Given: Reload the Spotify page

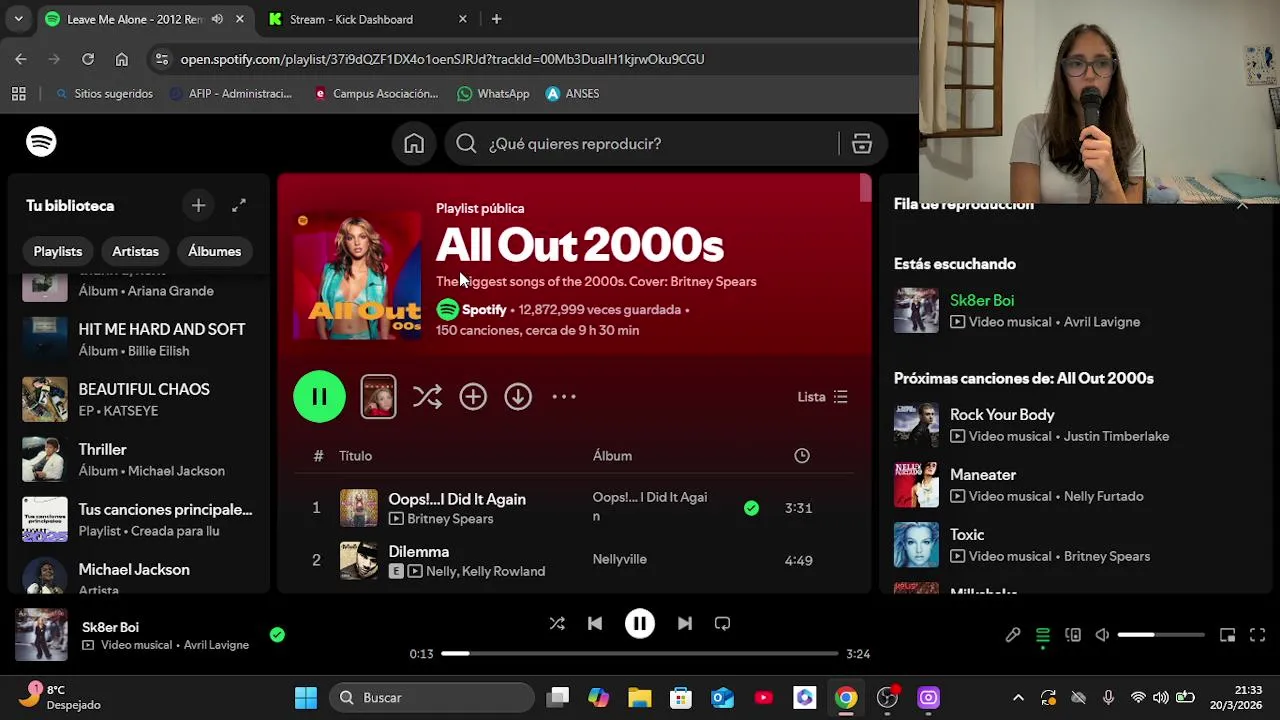Looking at the screenshot, I should coord(88,59).
